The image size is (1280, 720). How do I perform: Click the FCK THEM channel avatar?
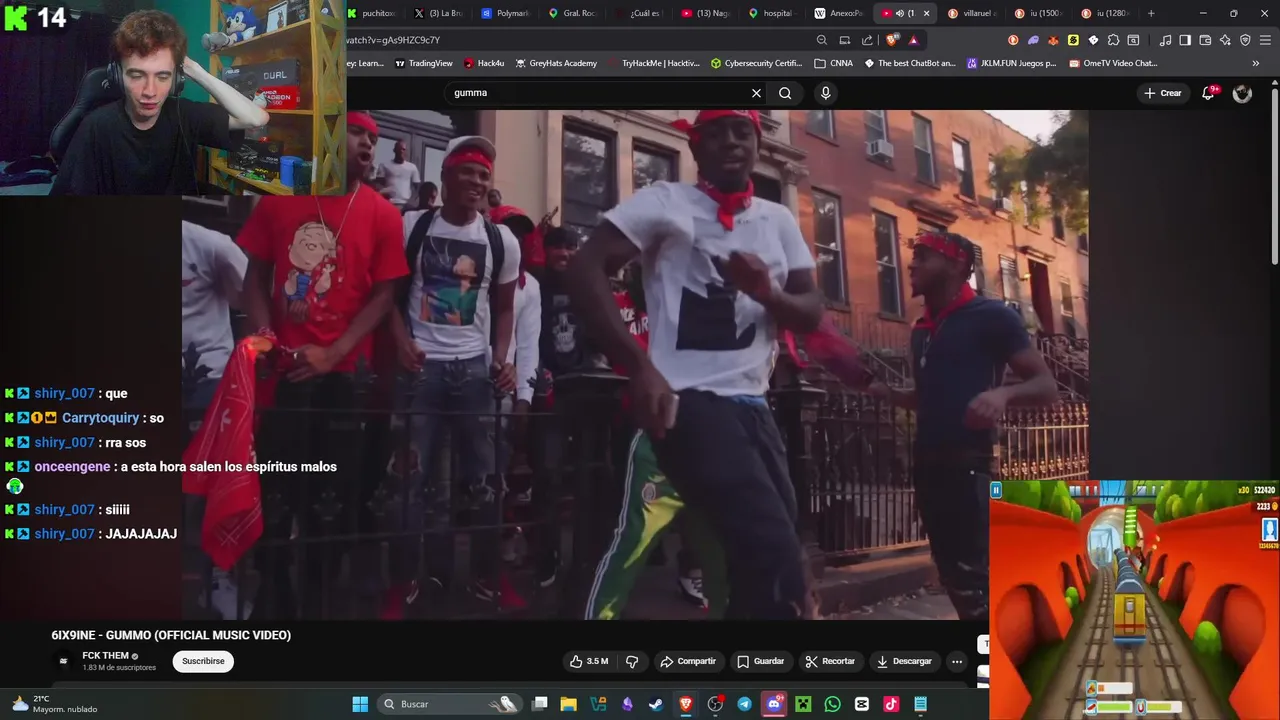[64, 661]
